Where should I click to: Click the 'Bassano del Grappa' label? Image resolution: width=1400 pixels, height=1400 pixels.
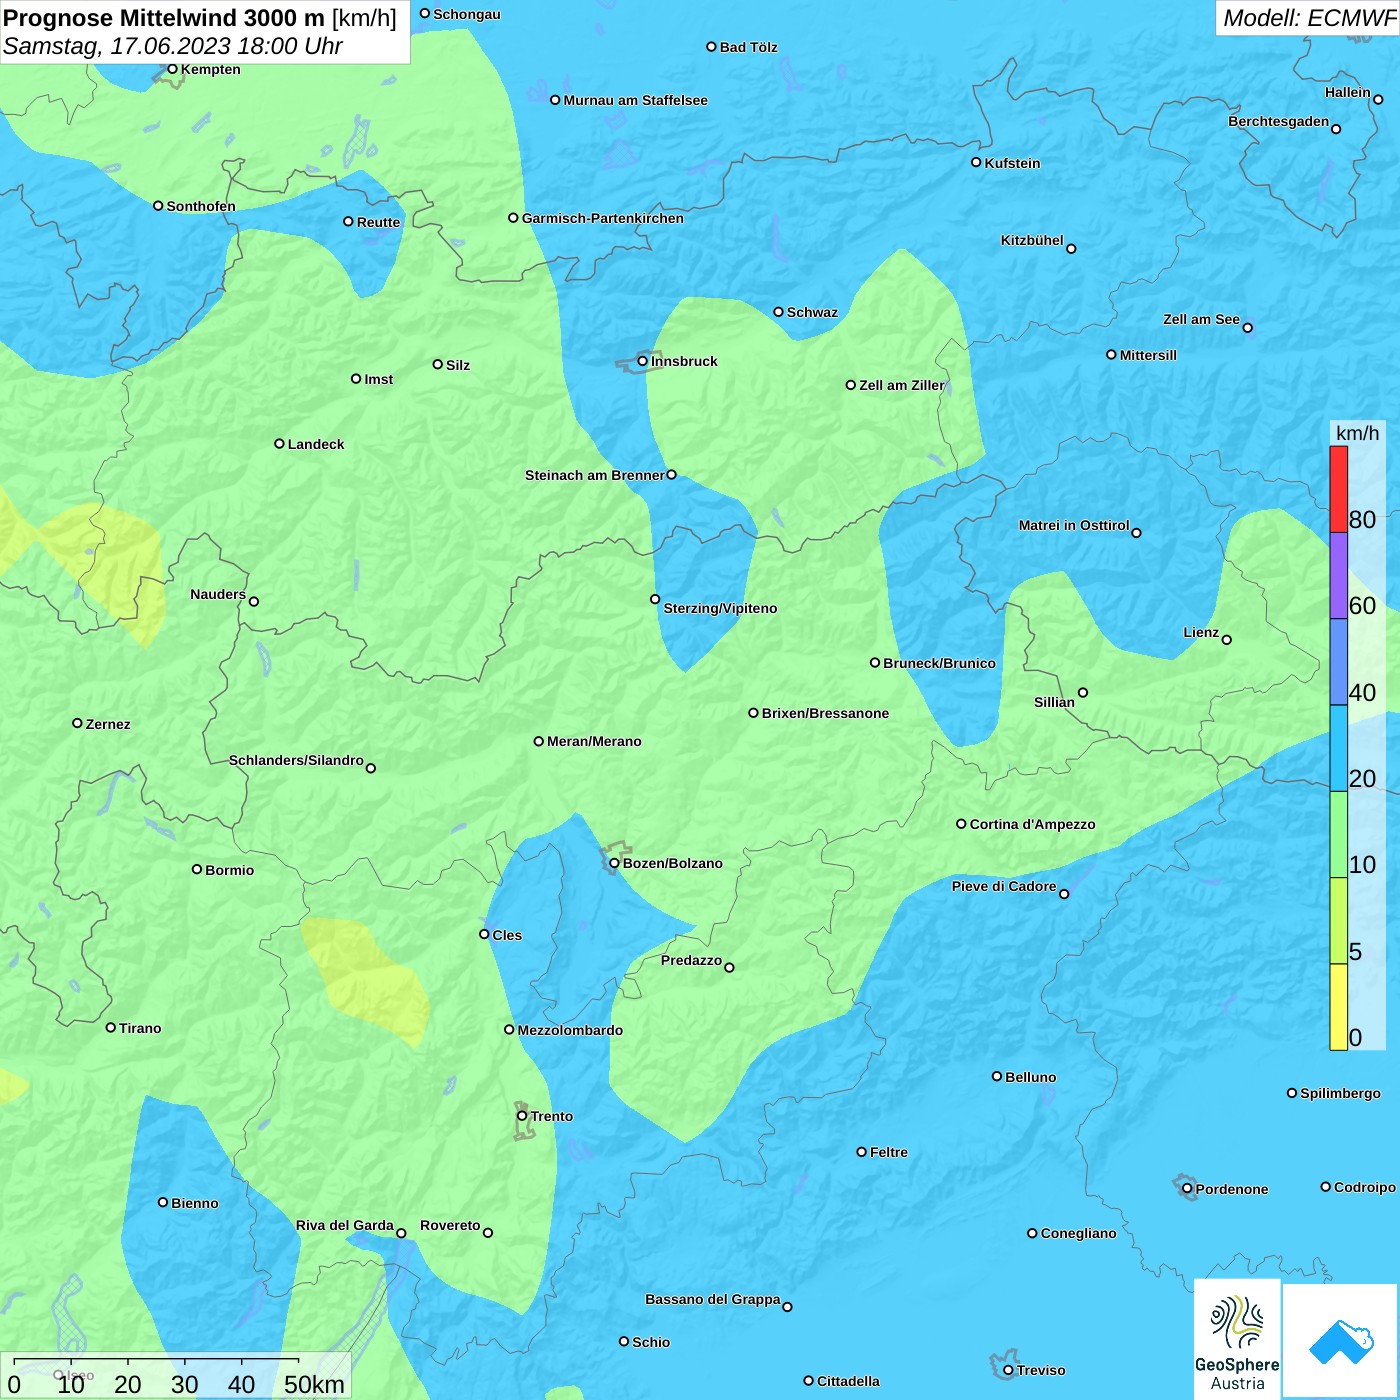[x=713, y=1299]
